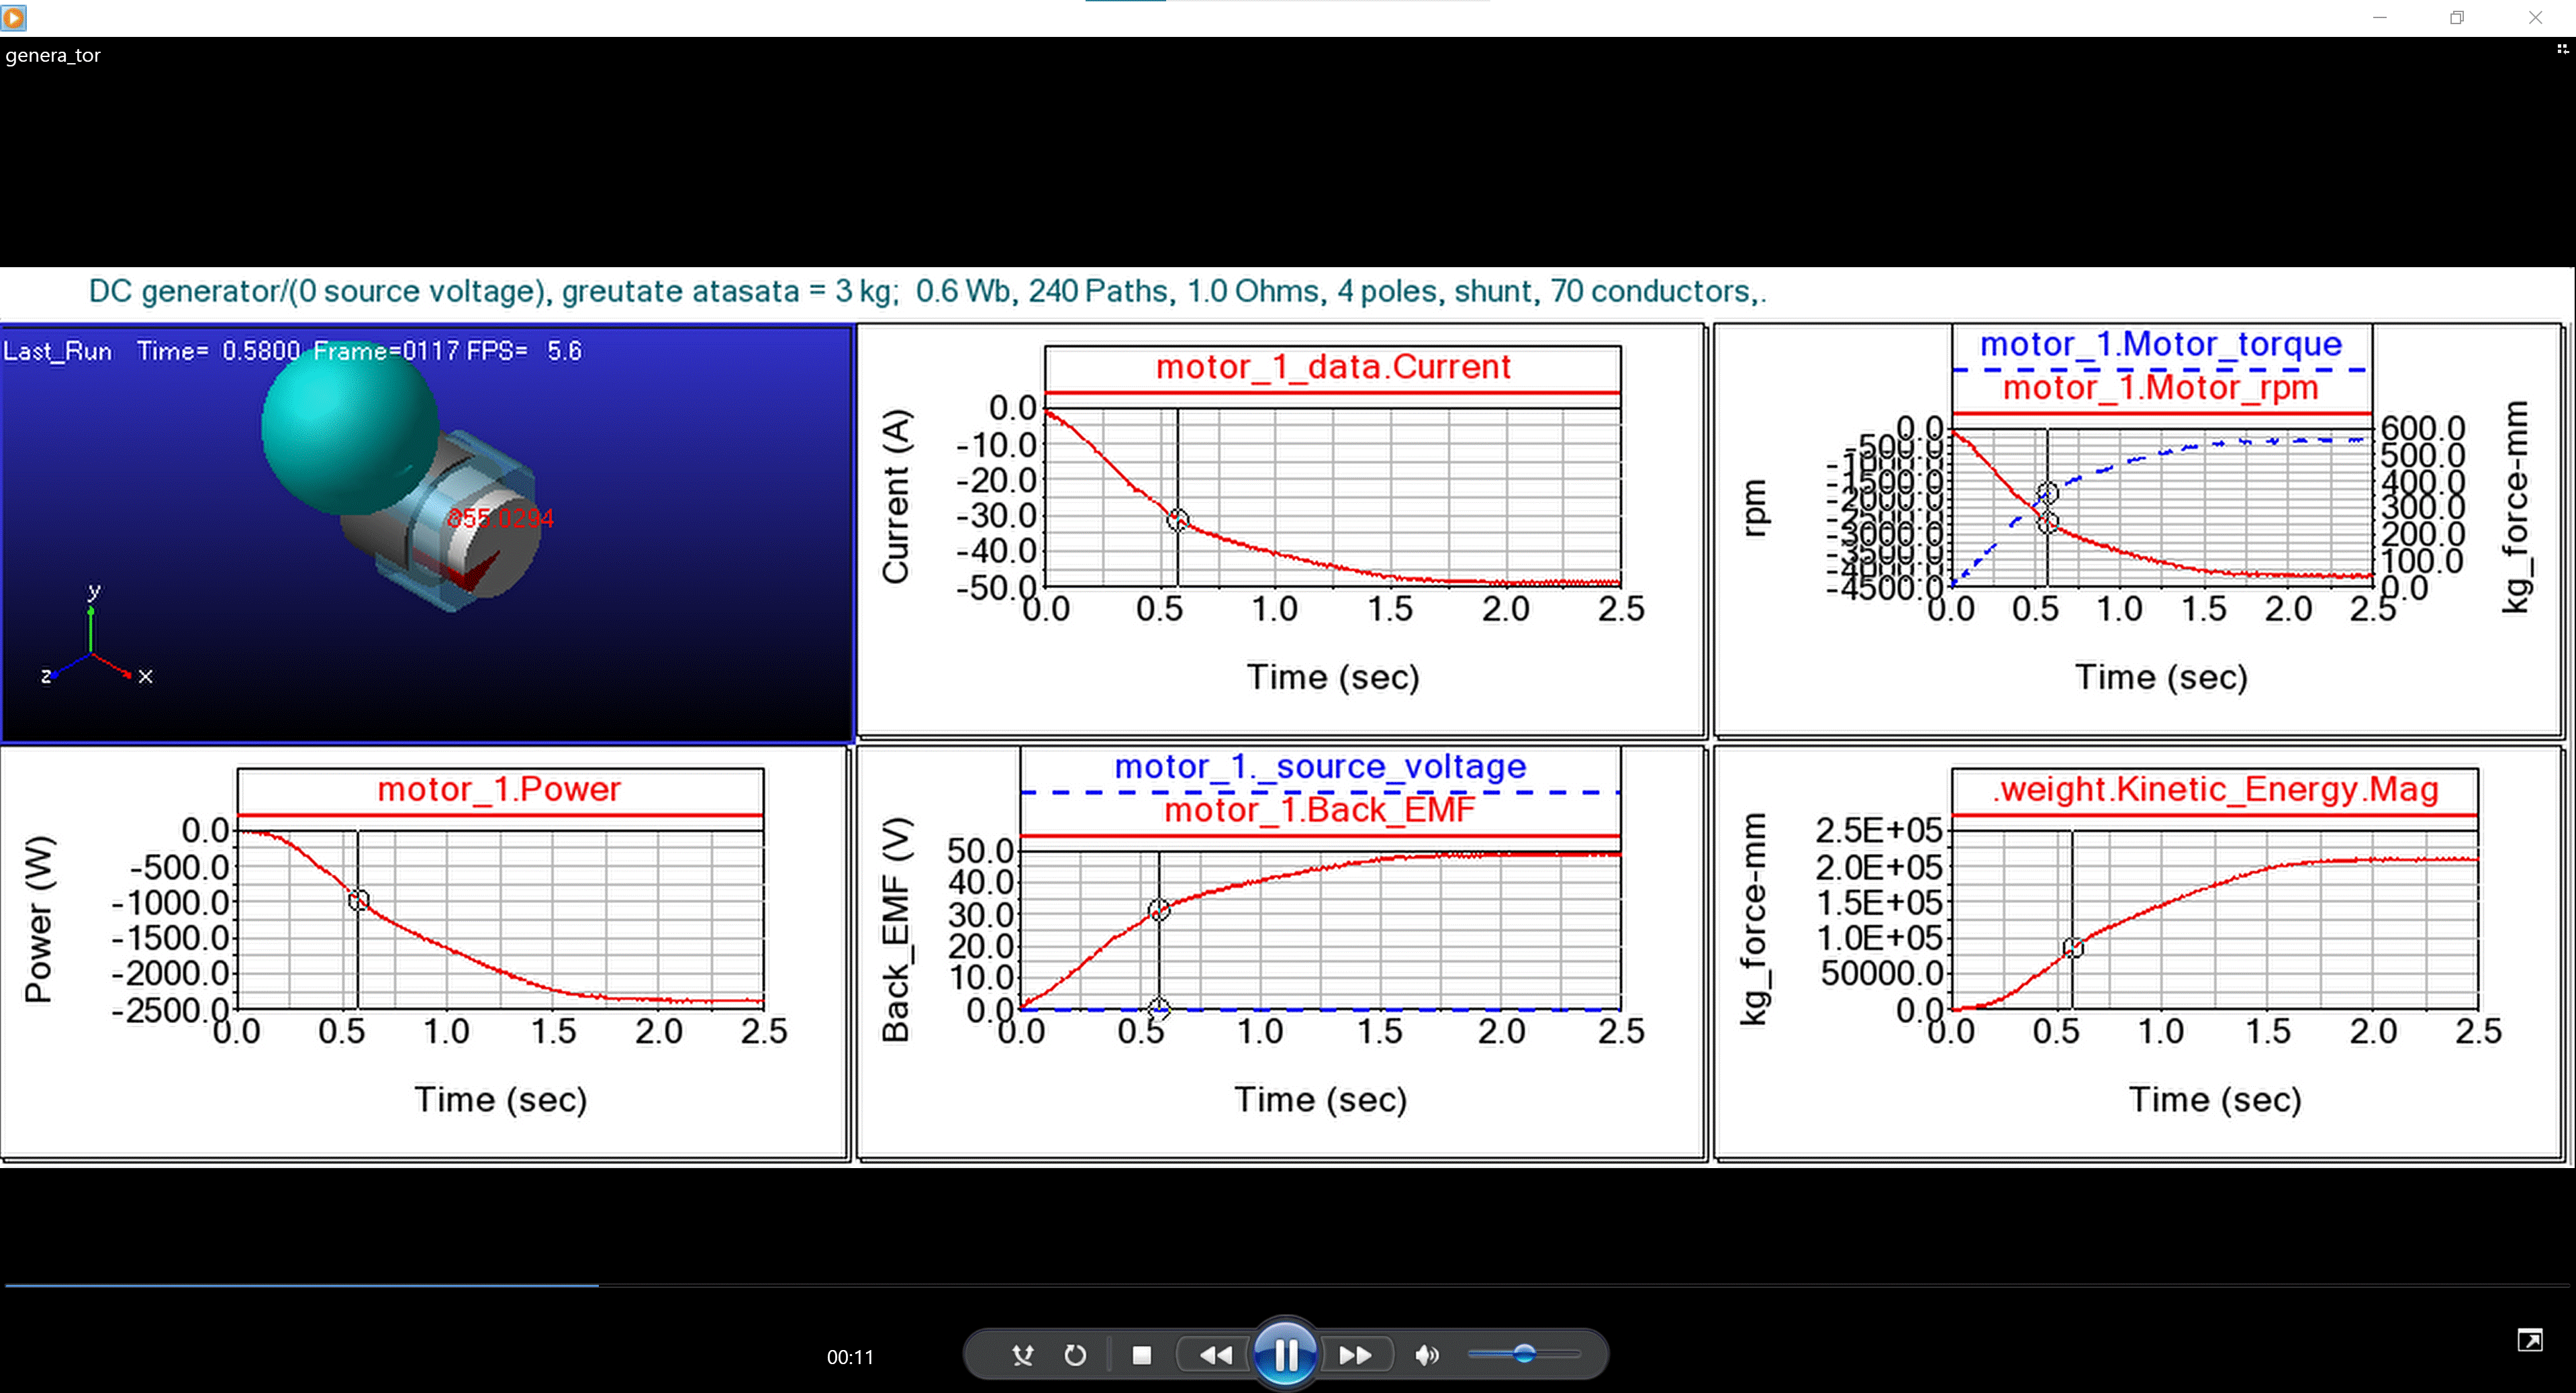Click the rewind previous button

point(1215,1355)
